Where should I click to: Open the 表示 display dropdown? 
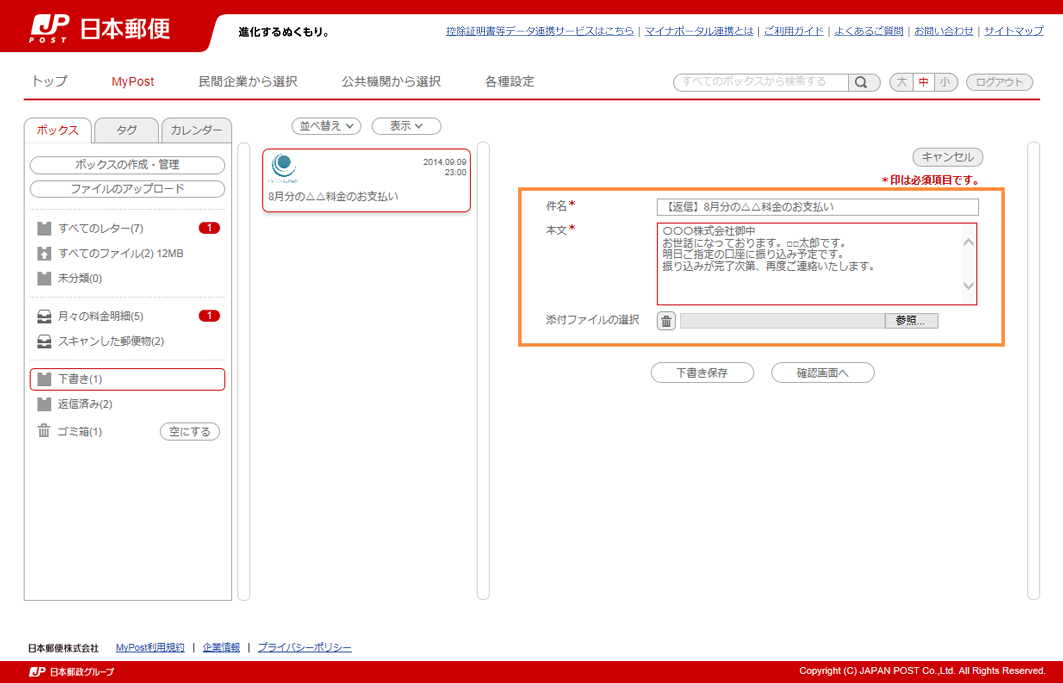coord(406,126)
